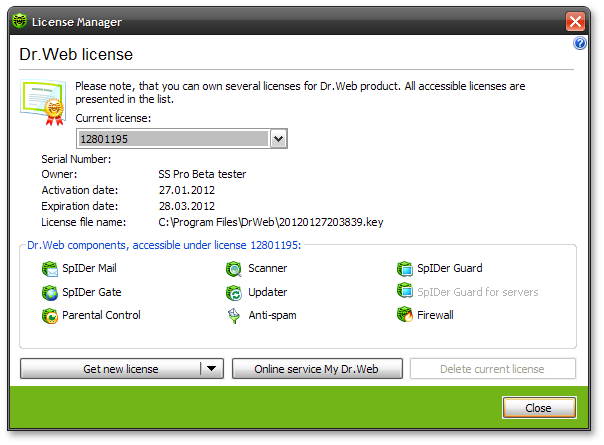604x445 pixels.
Task: Open Online service My Dr.Web
Action: pyautogui.click(x=317, y=369)
